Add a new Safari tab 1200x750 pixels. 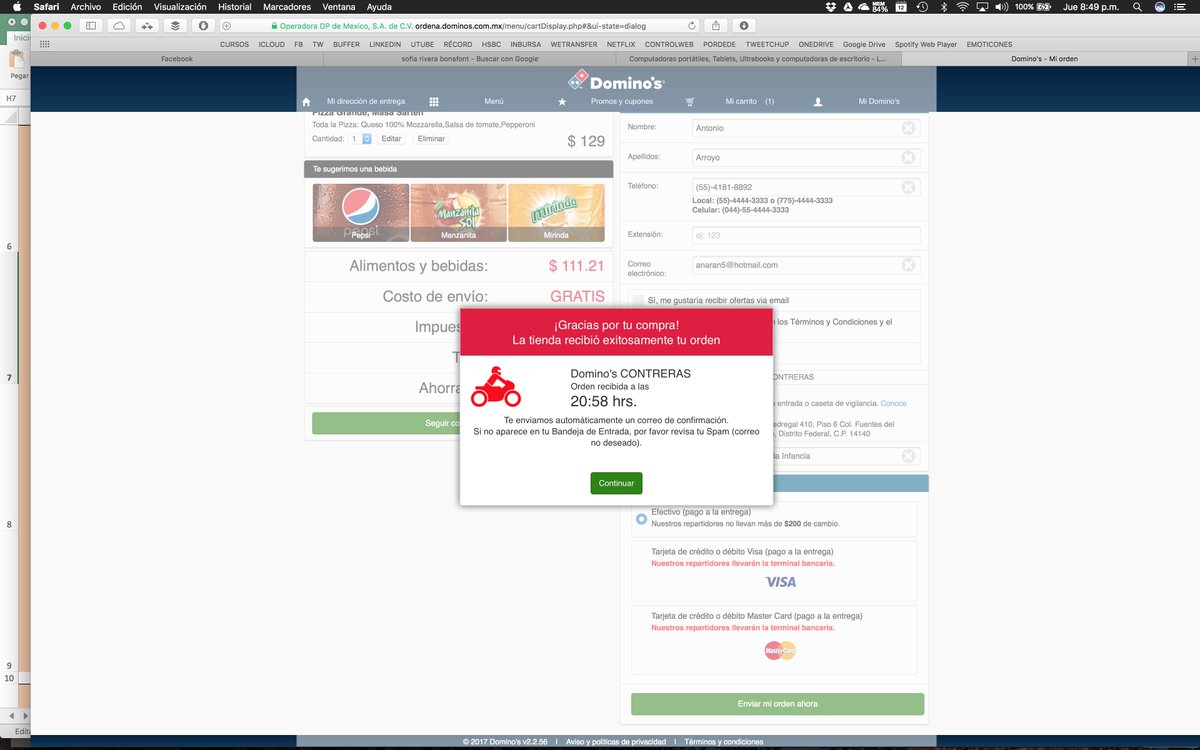1192,59
